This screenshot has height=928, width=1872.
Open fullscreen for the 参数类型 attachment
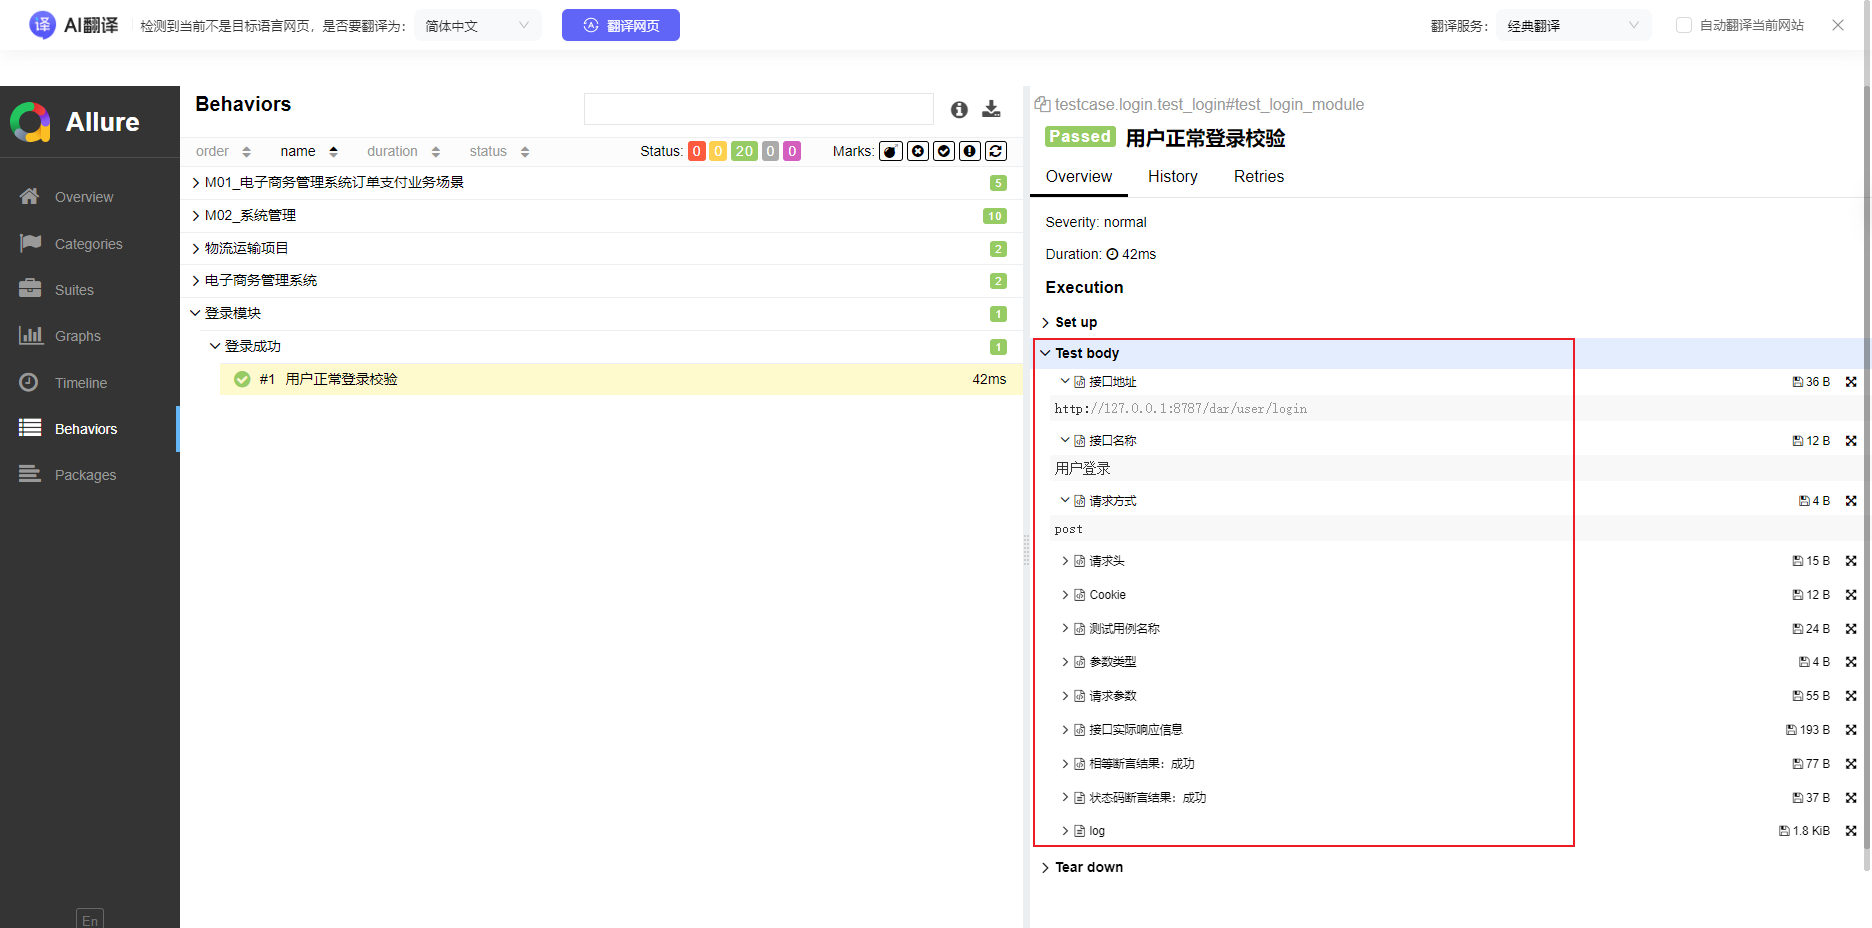click(x=1851, y=662)
